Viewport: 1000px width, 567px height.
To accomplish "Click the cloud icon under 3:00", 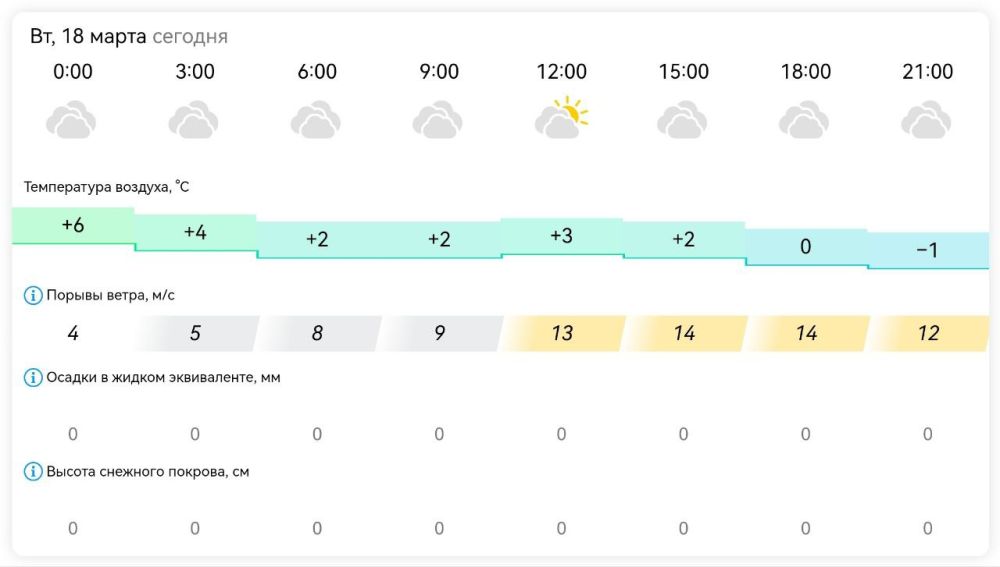I will coord(194,121).
